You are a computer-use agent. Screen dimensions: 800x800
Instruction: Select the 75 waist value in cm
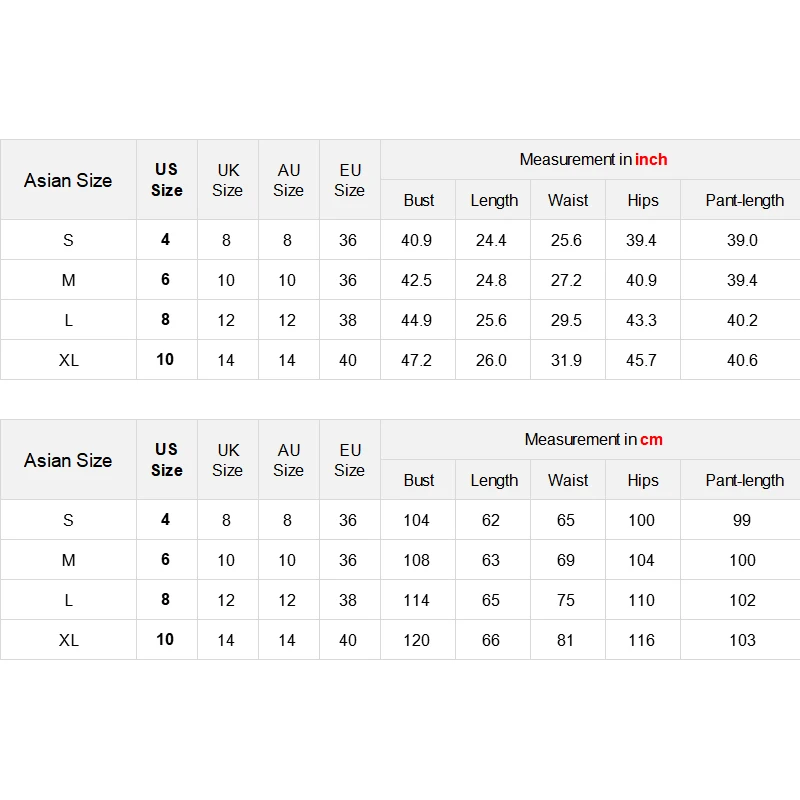click(566, 600)
